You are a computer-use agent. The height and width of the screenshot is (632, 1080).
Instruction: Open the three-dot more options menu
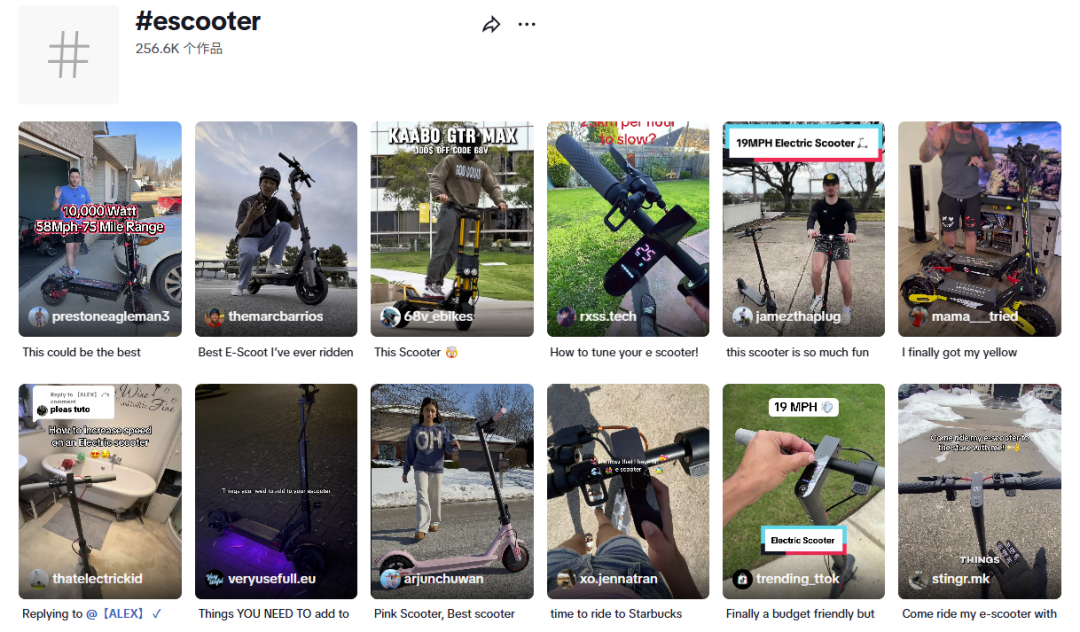[527, 24]
